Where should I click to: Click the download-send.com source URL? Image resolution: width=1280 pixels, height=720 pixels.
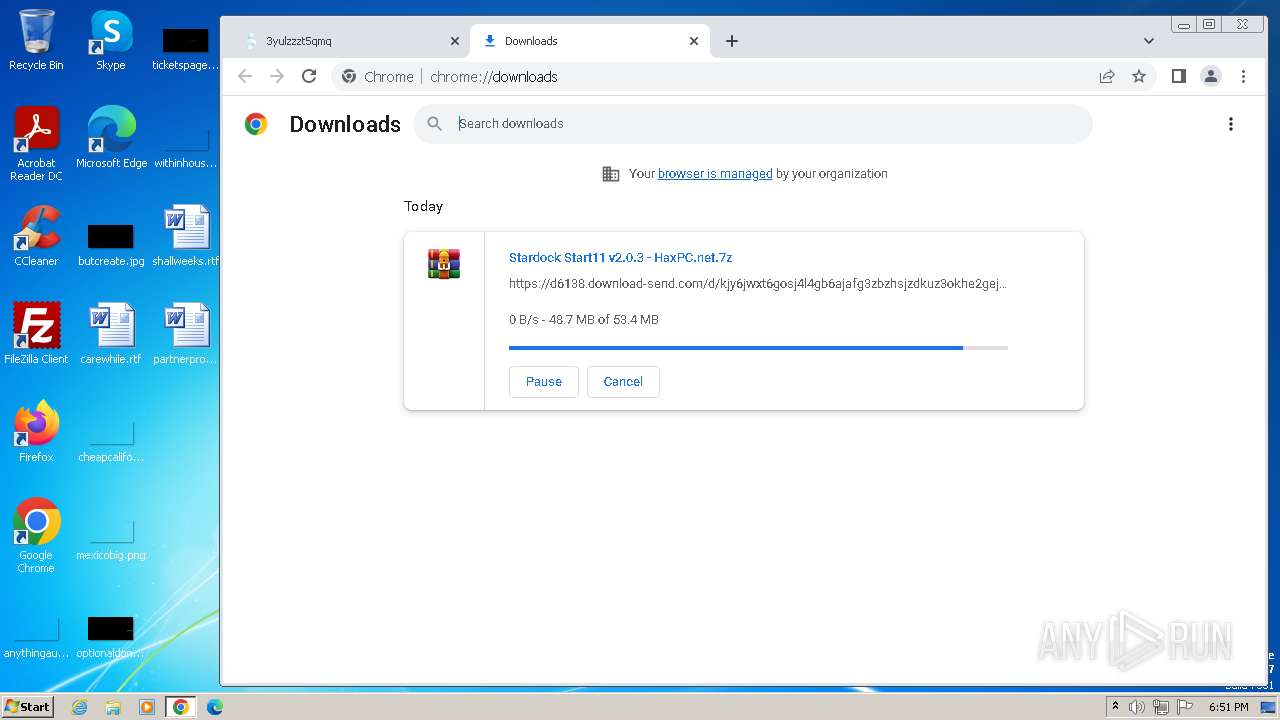758,284
